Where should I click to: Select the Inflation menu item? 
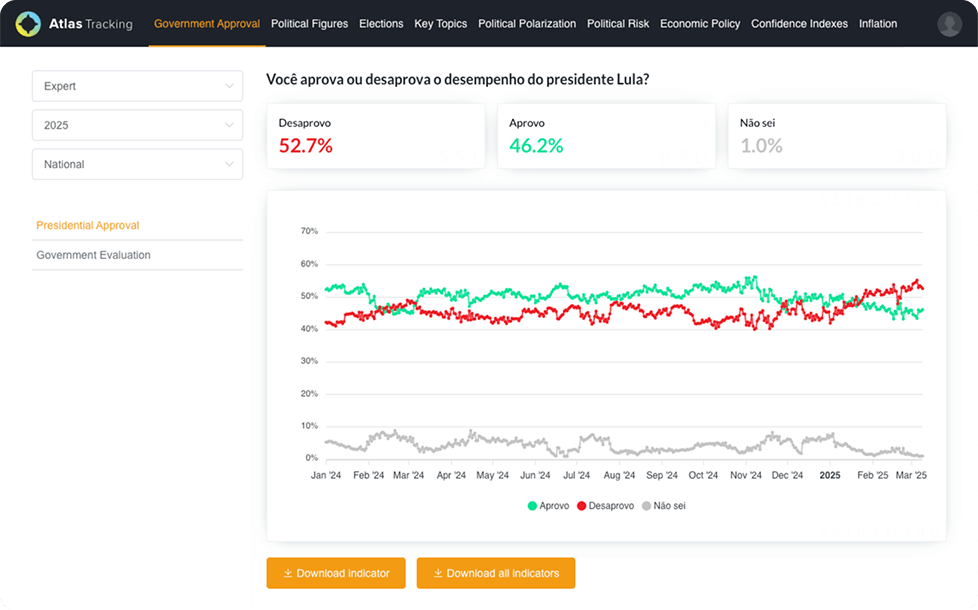pos(877,24)
